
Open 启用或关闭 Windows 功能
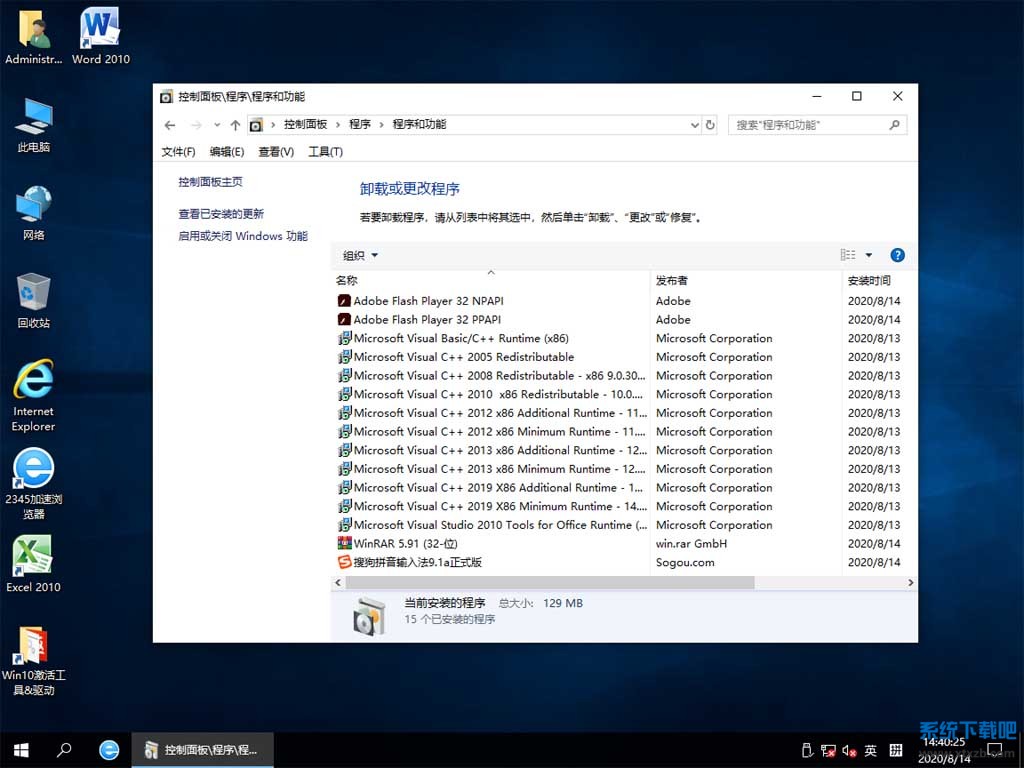[243, 235]
